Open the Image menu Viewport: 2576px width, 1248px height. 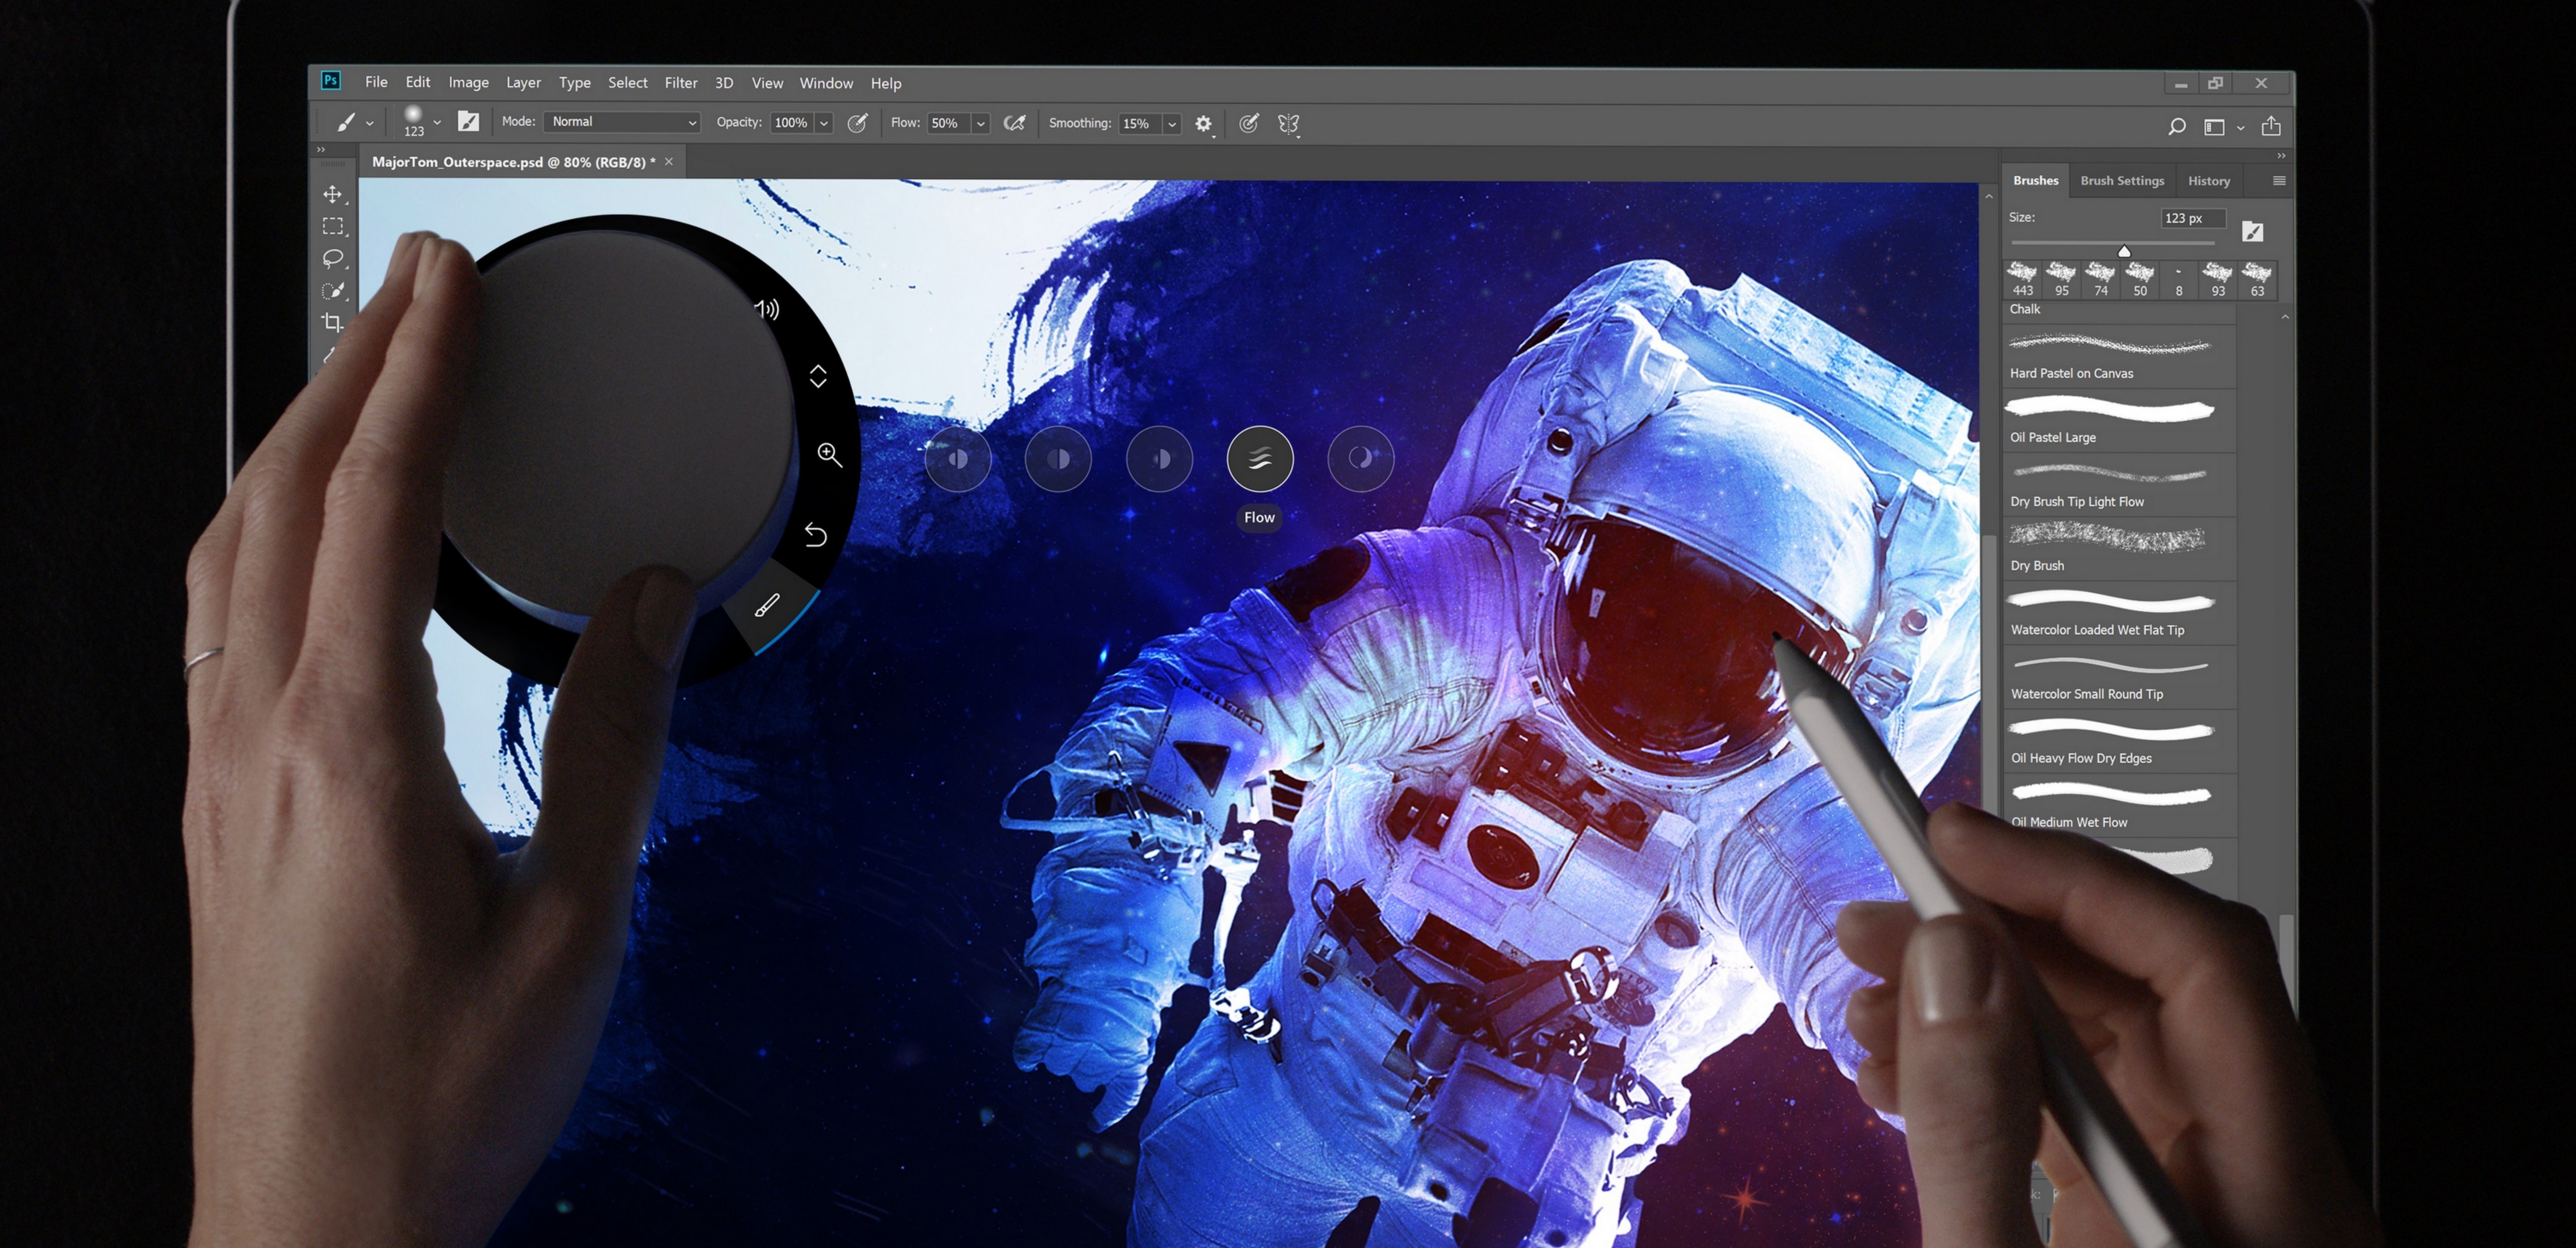pyautogui.click(x=468, y=83)
